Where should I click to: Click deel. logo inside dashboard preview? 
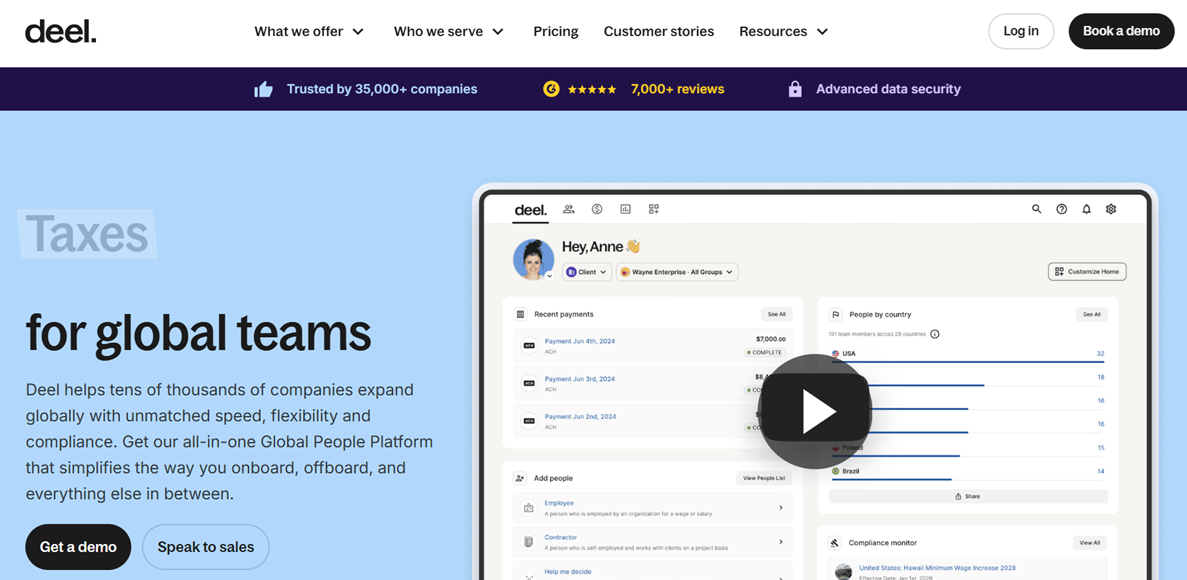tap(531, 210)
